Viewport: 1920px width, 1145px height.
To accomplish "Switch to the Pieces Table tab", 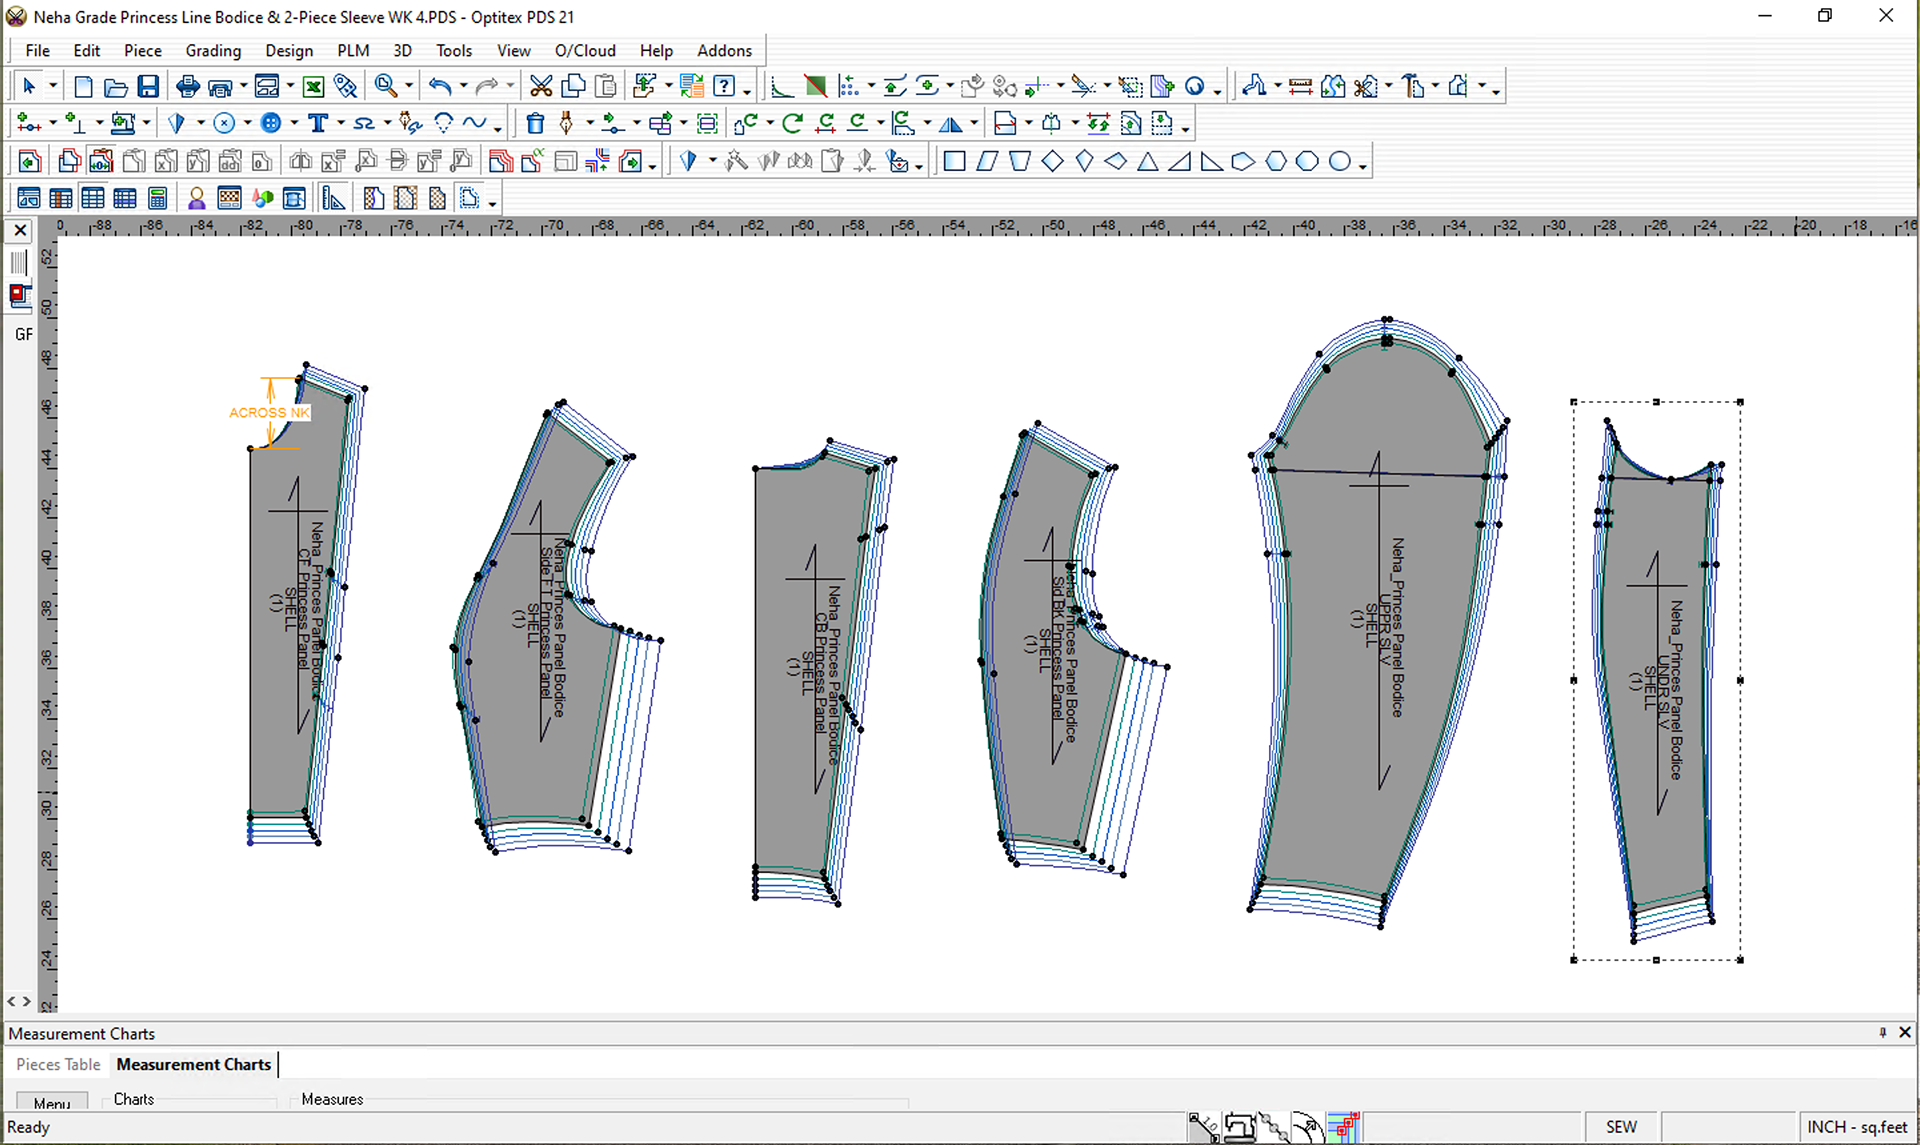I will pyautogui.click(x=58, y=1064).
